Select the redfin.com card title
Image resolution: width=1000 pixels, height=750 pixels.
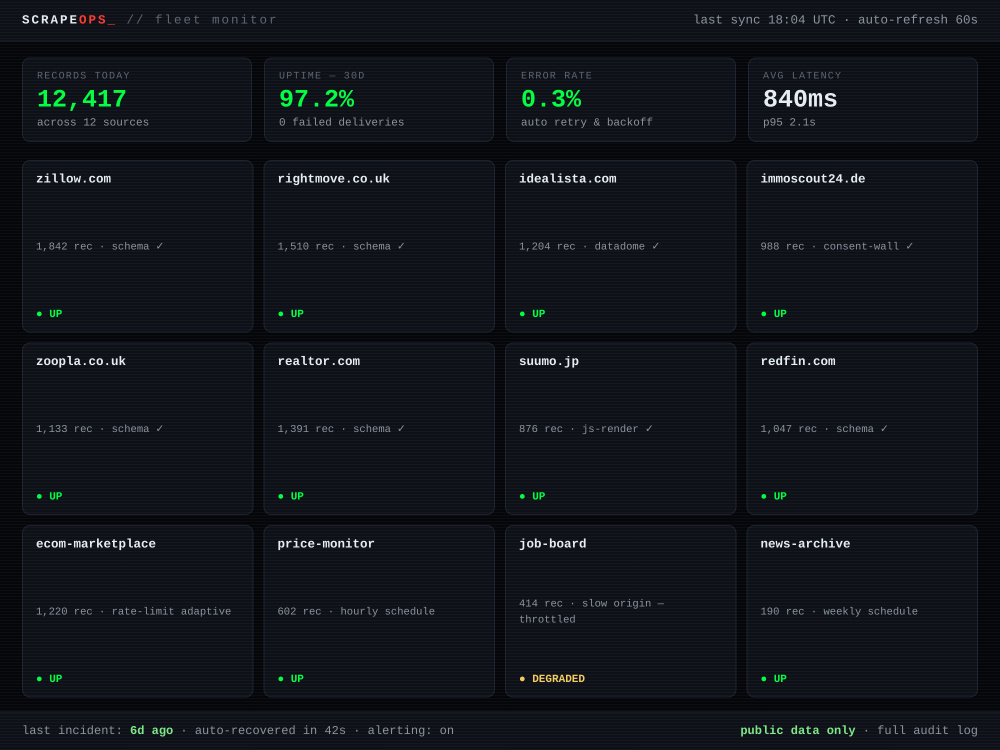(x=798, y=361)
